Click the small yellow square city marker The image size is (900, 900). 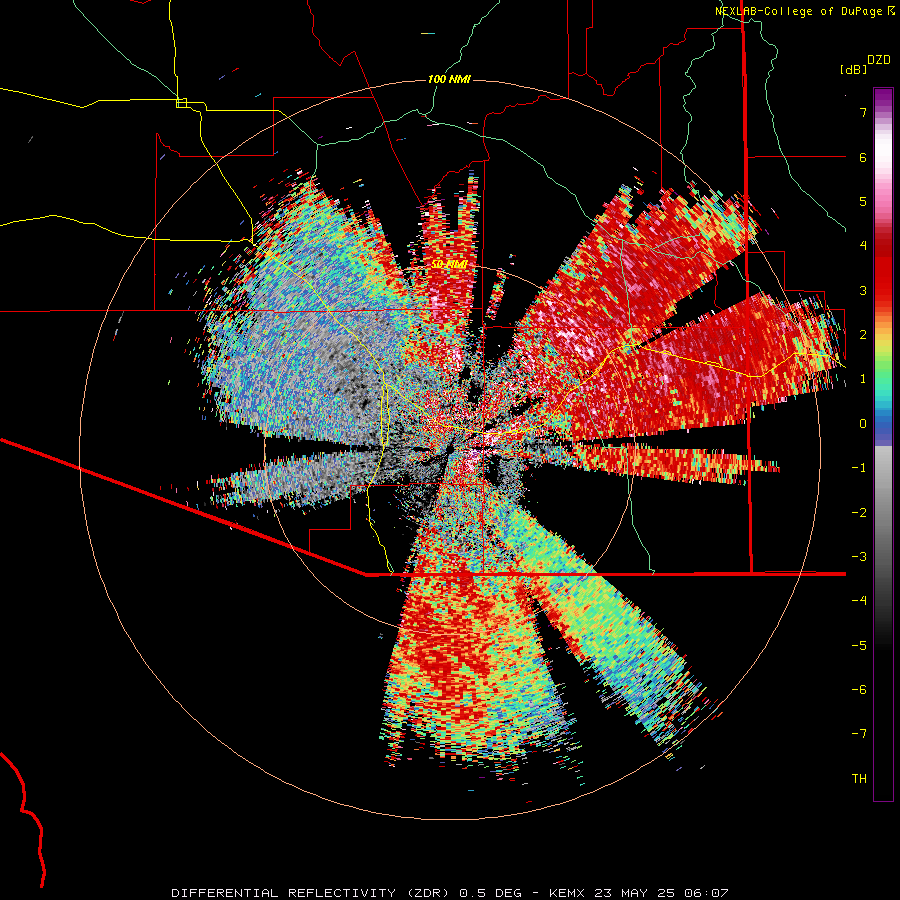(181, 103)
